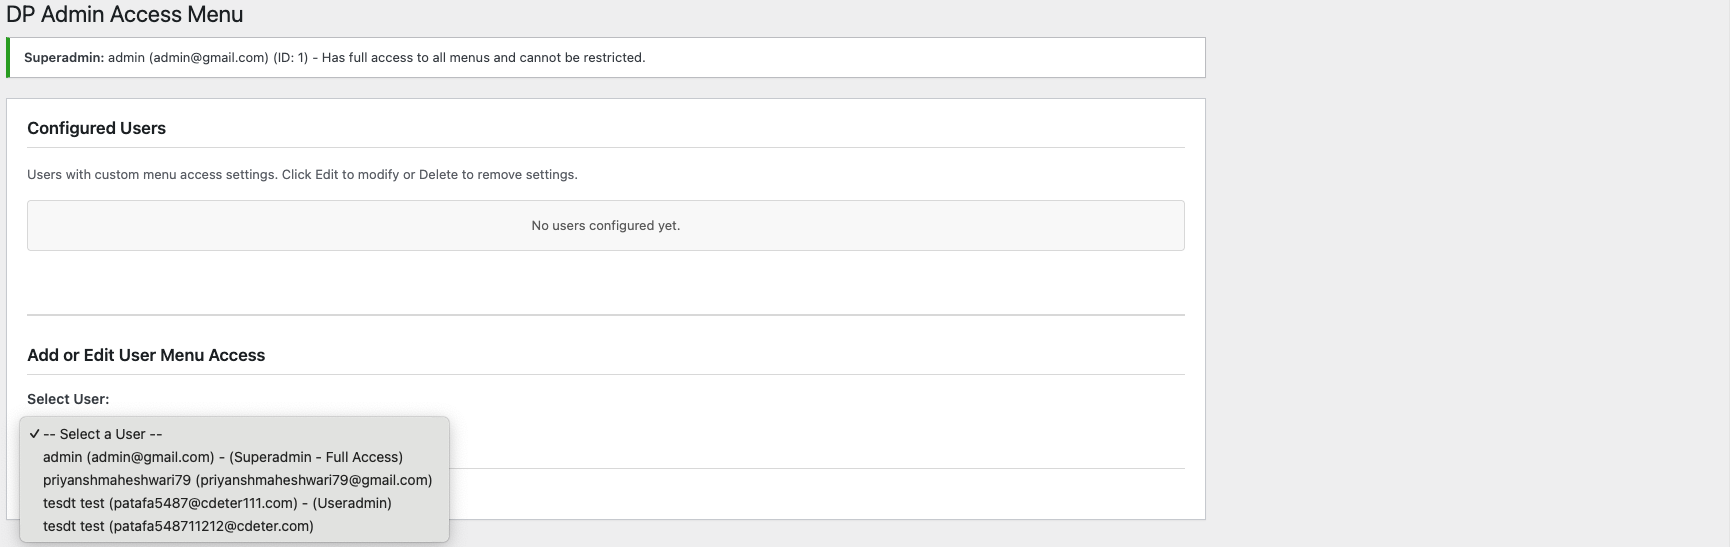Viewport: 1730px width, 547px height.
Task: Click the '(ID: 1)' text in notice
Action: tap(290, 58)
